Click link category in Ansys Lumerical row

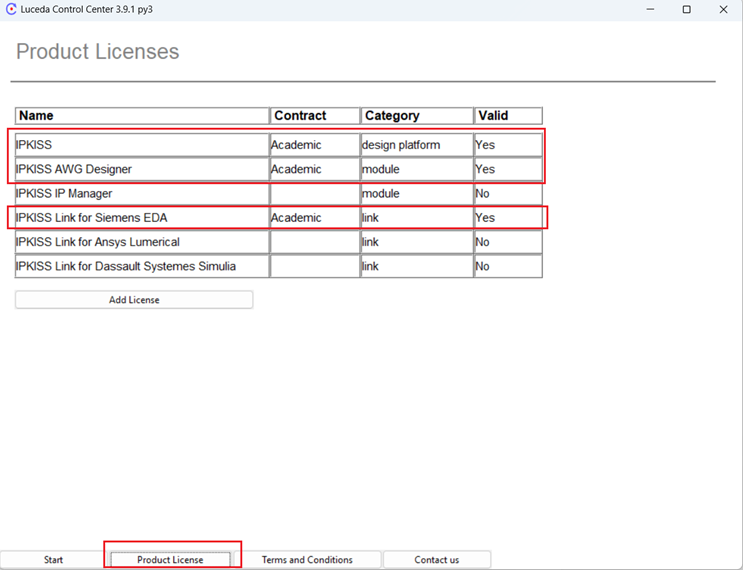click(x=417, y=242)
